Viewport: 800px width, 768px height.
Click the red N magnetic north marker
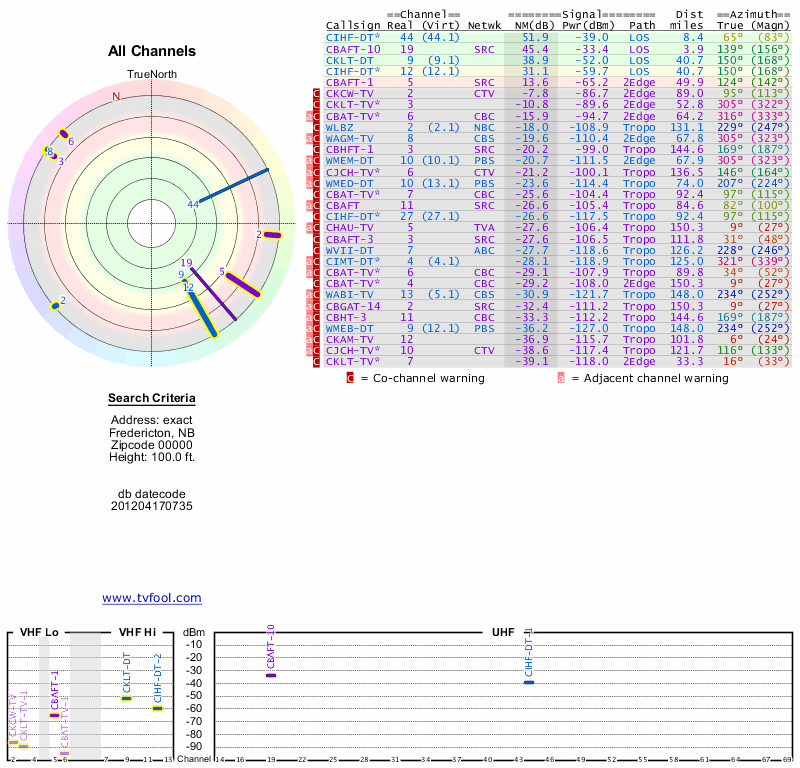click(116, 97)
